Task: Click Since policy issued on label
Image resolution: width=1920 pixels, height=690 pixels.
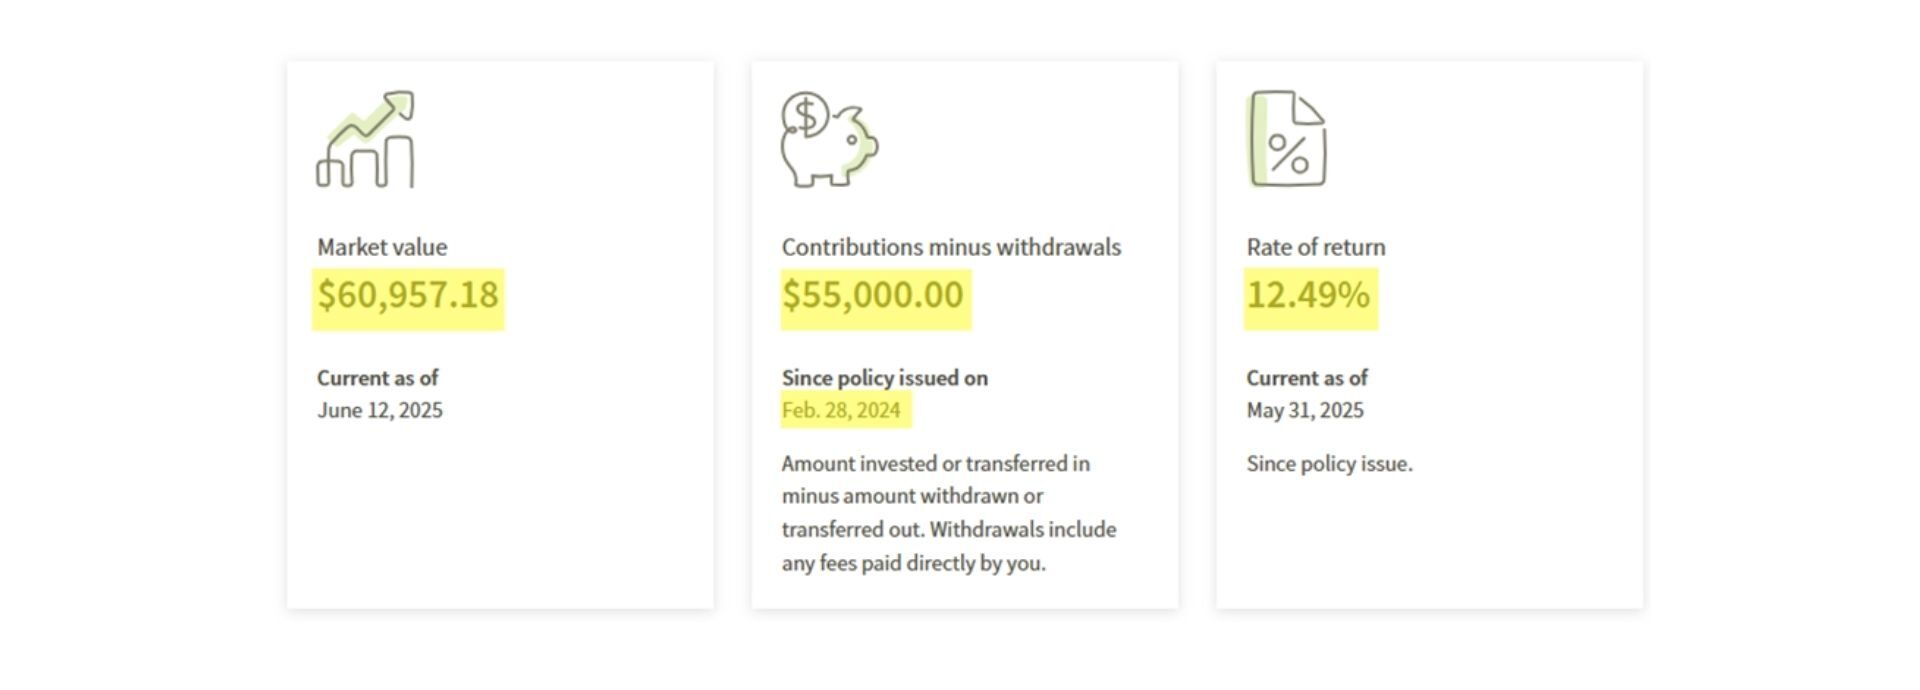Action: coord(885,378)
